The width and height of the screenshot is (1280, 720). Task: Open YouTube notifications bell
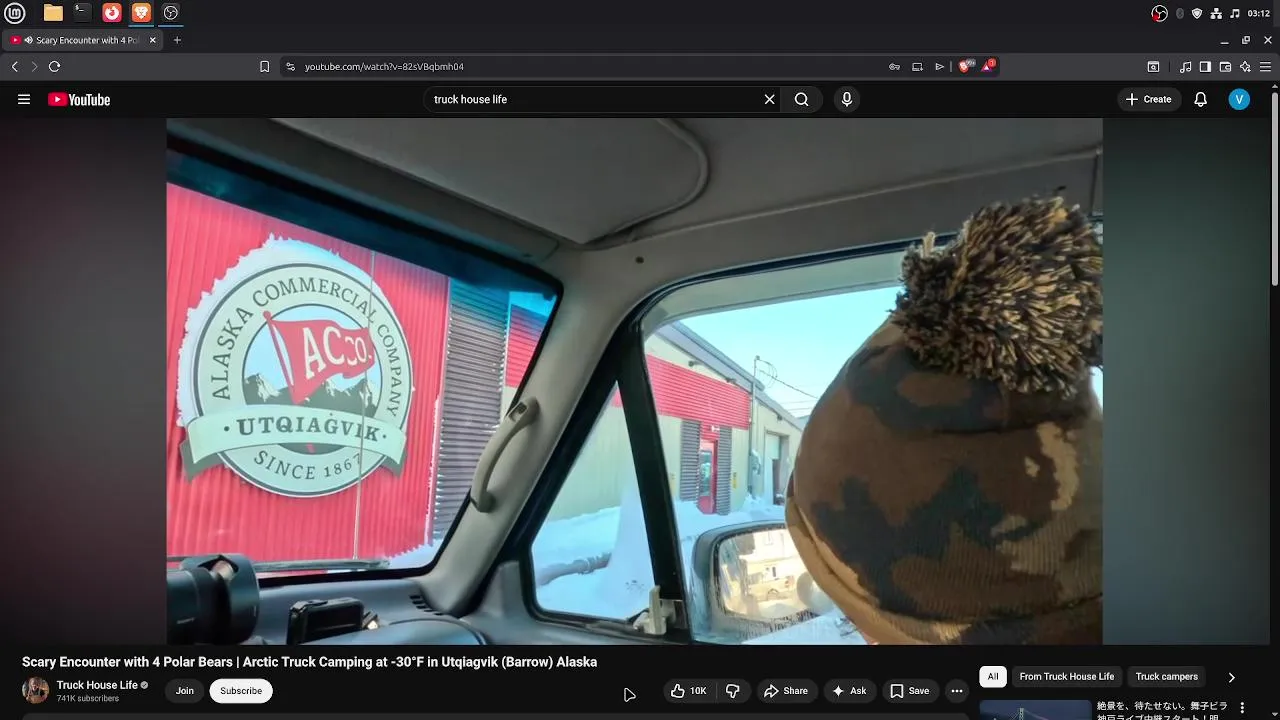point(1201,99)
